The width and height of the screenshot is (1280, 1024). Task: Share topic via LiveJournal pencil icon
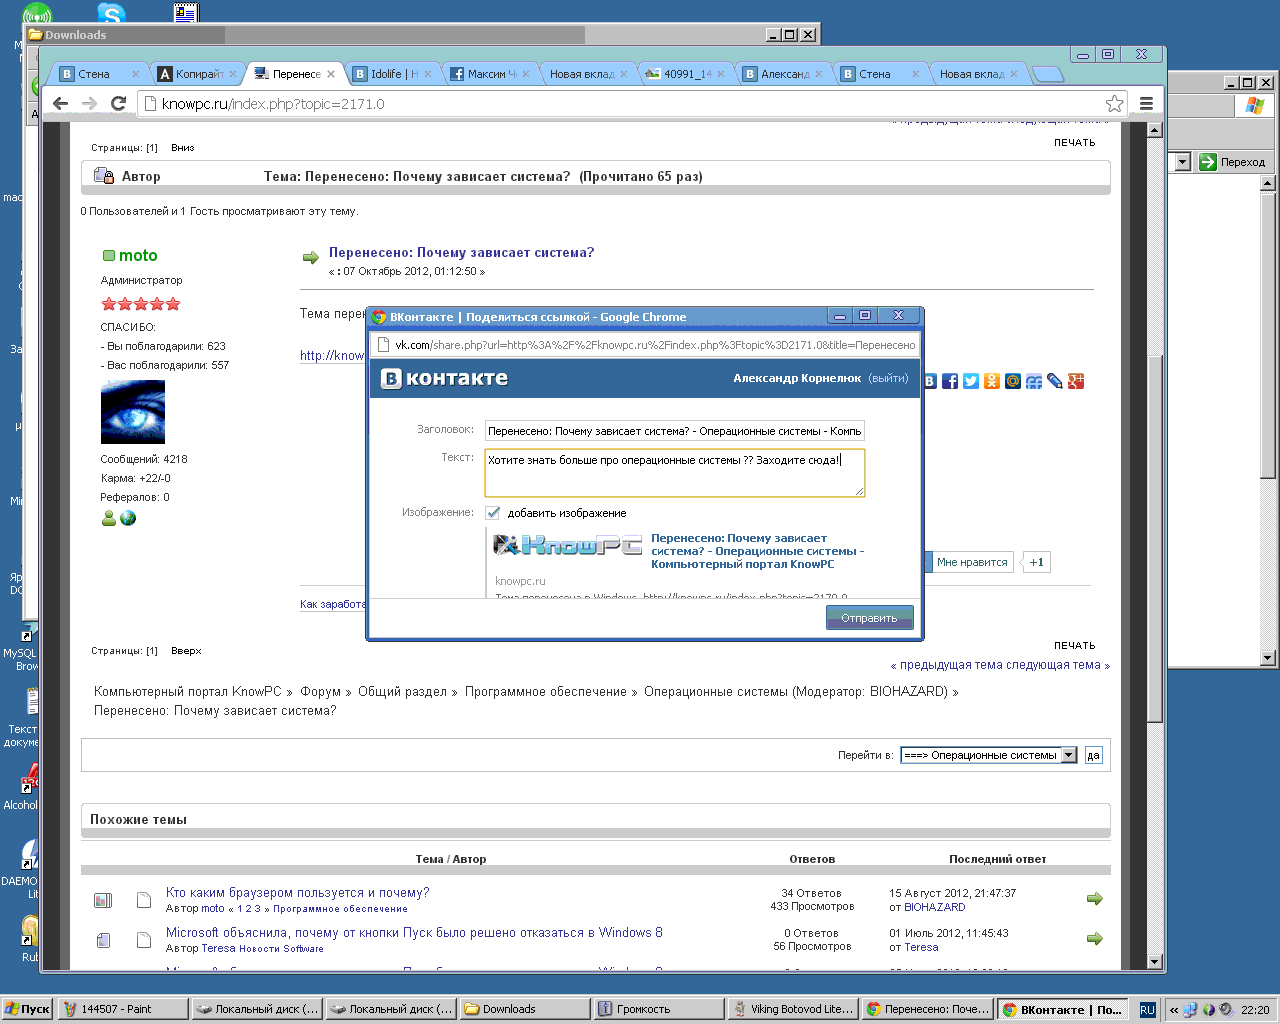pos(1055,381)
